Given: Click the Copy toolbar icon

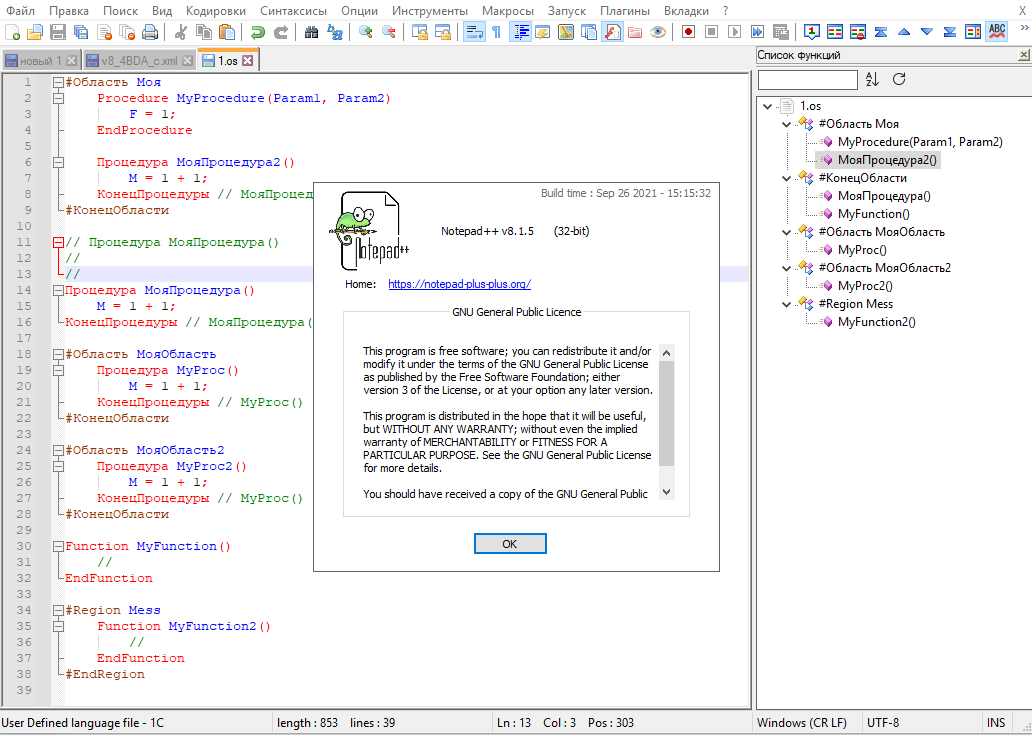Looking at the screenshot, I should tap(204, 32).
